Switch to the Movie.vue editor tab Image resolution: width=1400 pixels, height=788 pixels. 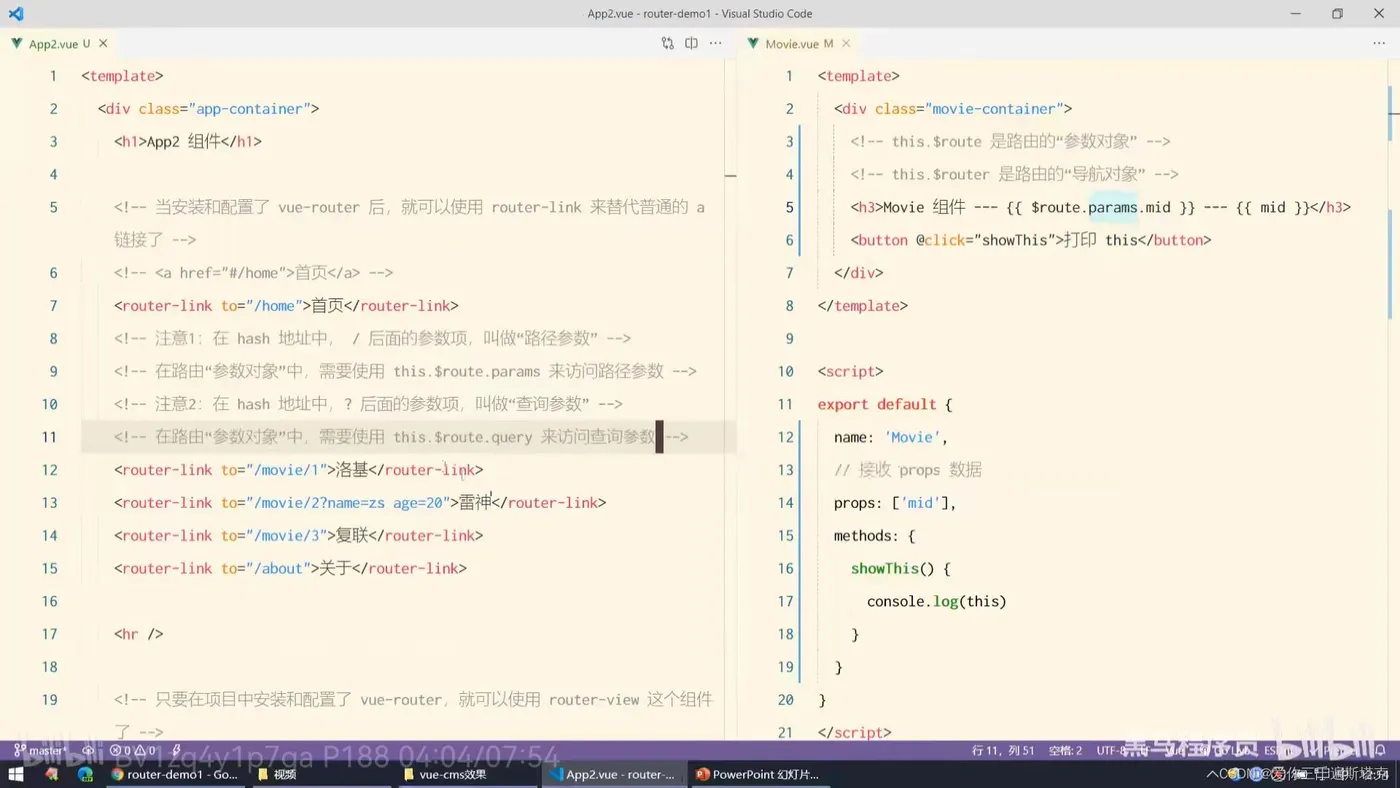coord(791,44)
